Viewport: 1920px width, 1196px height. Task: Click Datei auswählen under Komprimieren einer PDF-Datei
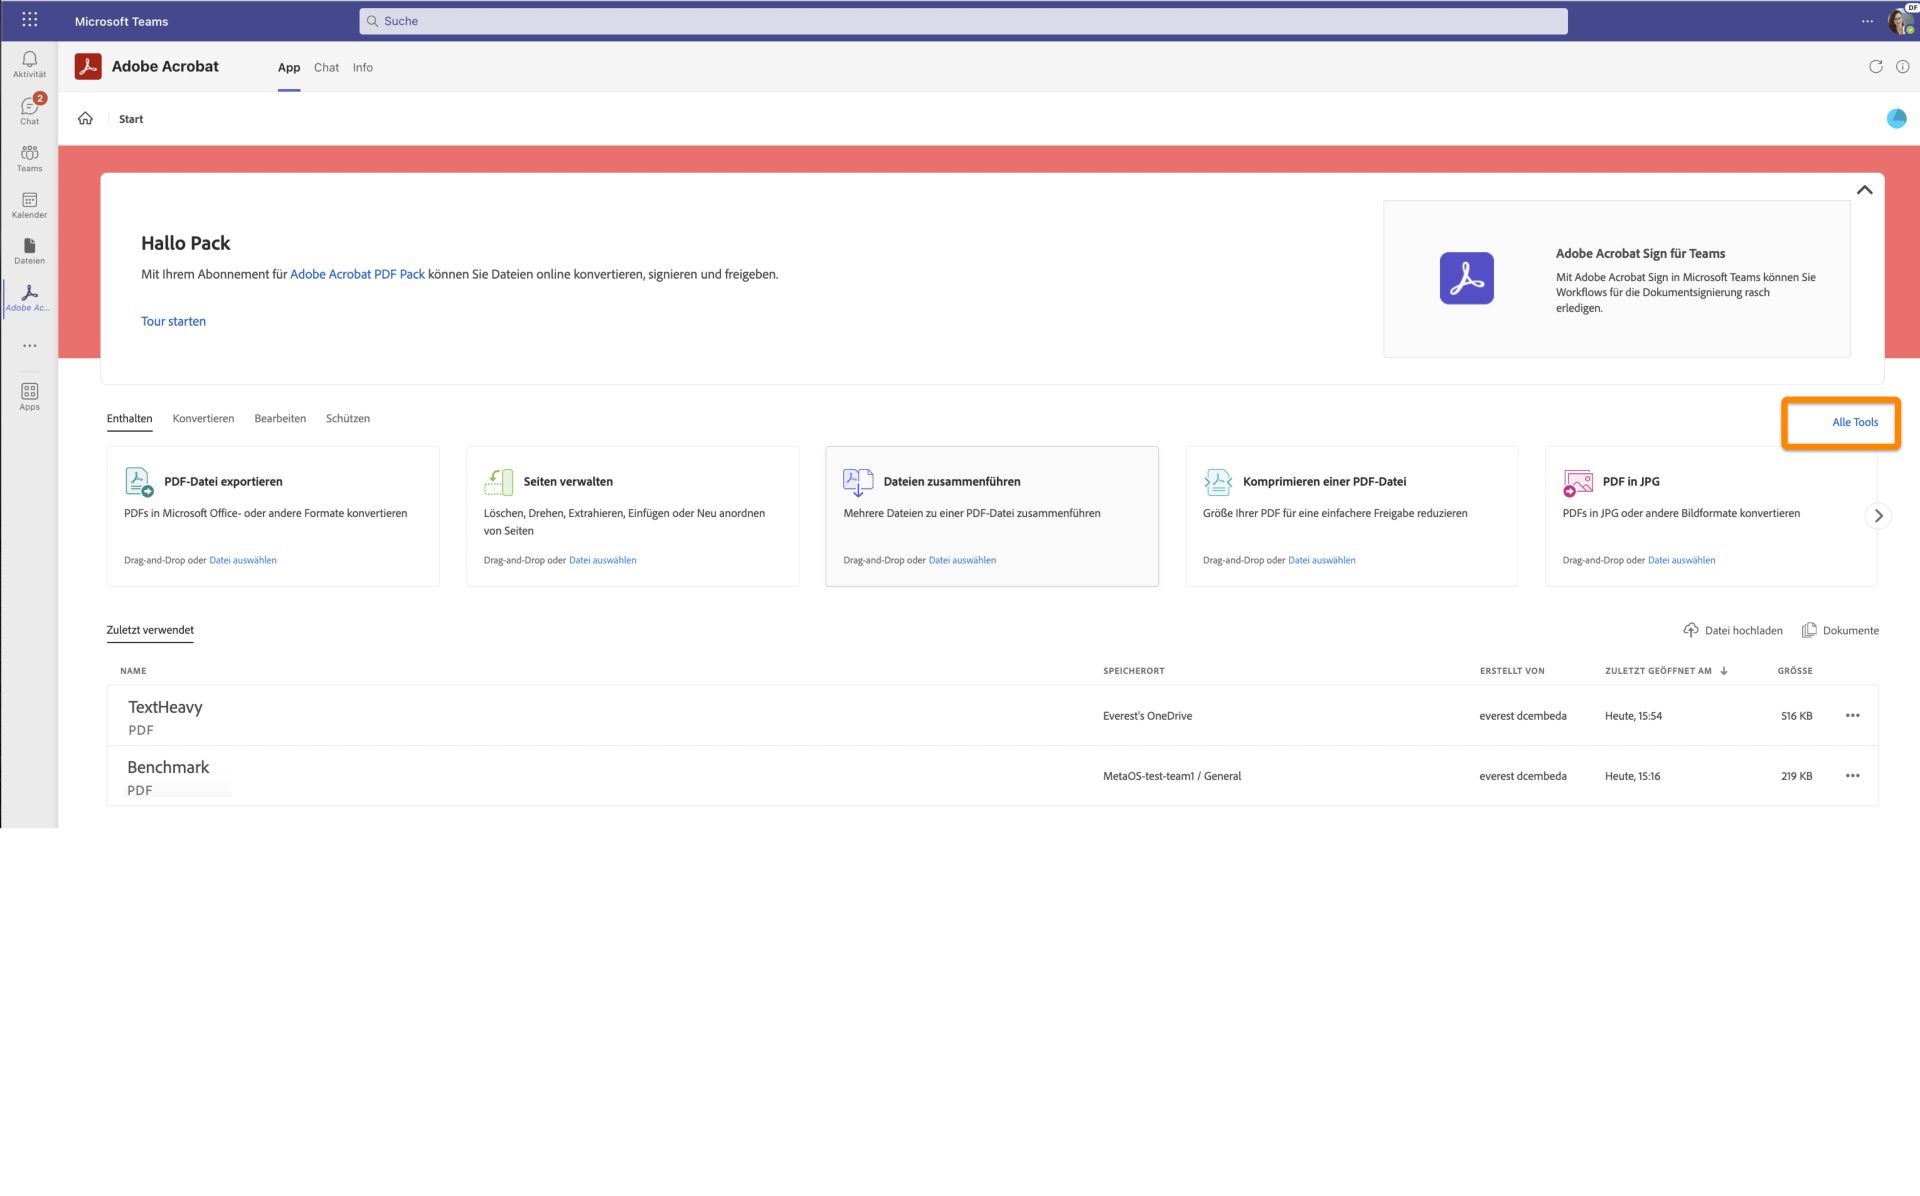[x=1322, y=560]
